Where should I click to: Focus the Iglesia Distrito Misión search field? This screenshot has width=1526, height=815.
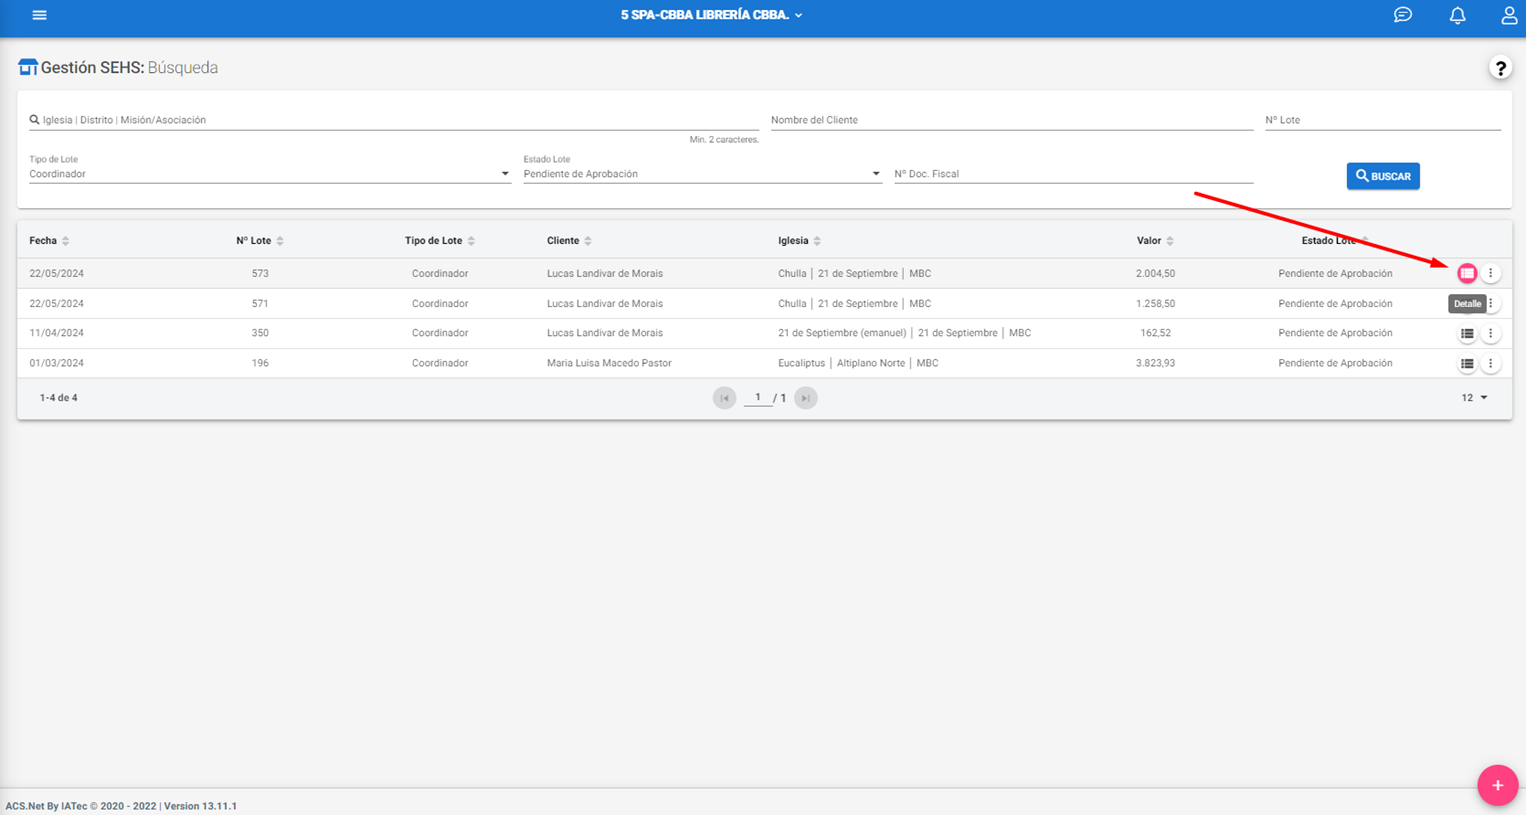(394, 120)
